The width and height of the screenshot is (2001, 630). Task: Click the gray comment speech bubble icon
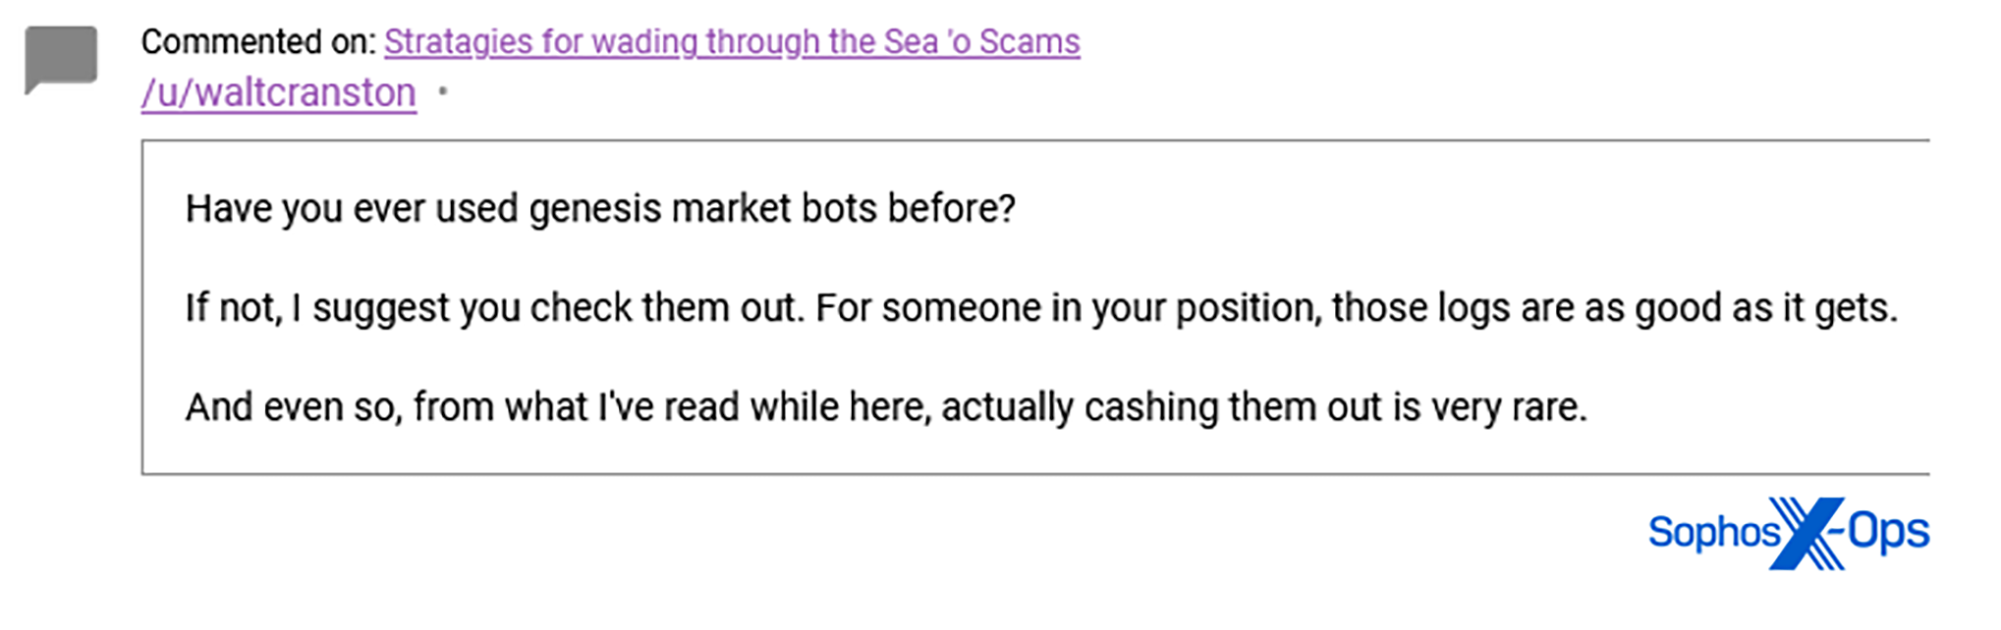(61, 58)
